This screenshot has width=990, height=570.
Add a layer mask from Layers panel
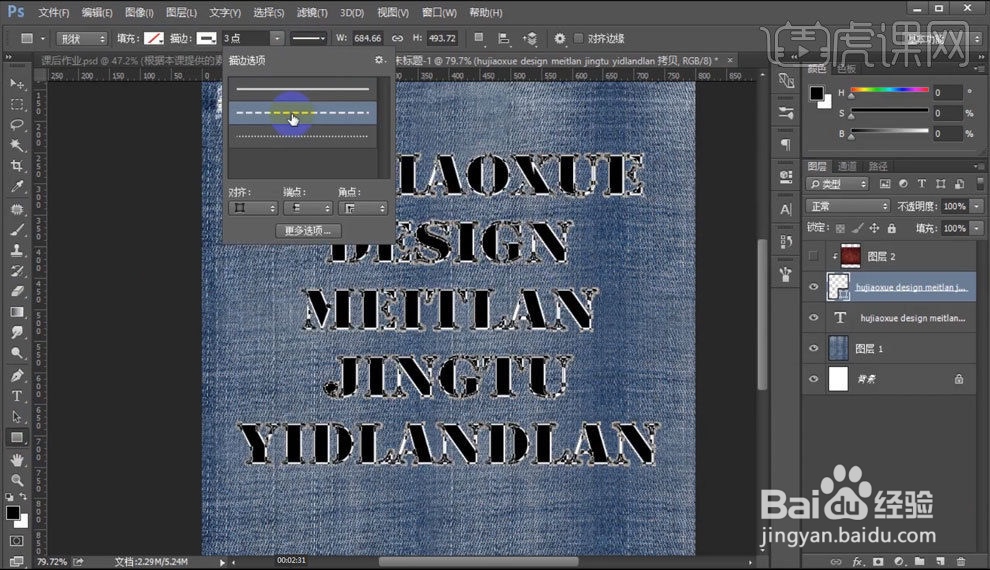click(878, 561)
